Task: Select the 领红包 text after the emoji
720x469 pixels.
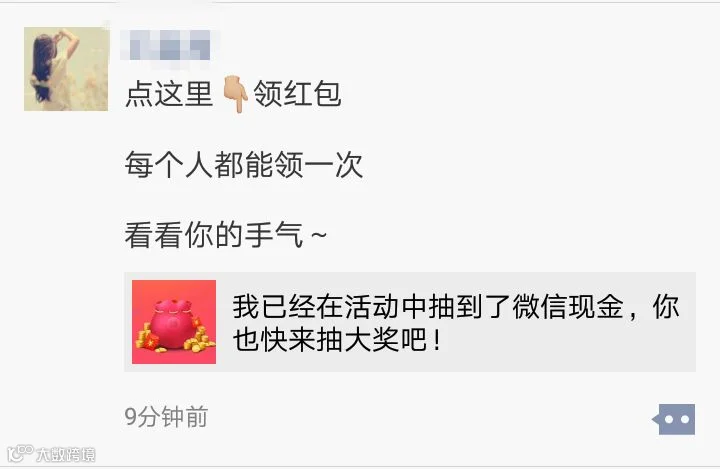Action: coord(298,94)
